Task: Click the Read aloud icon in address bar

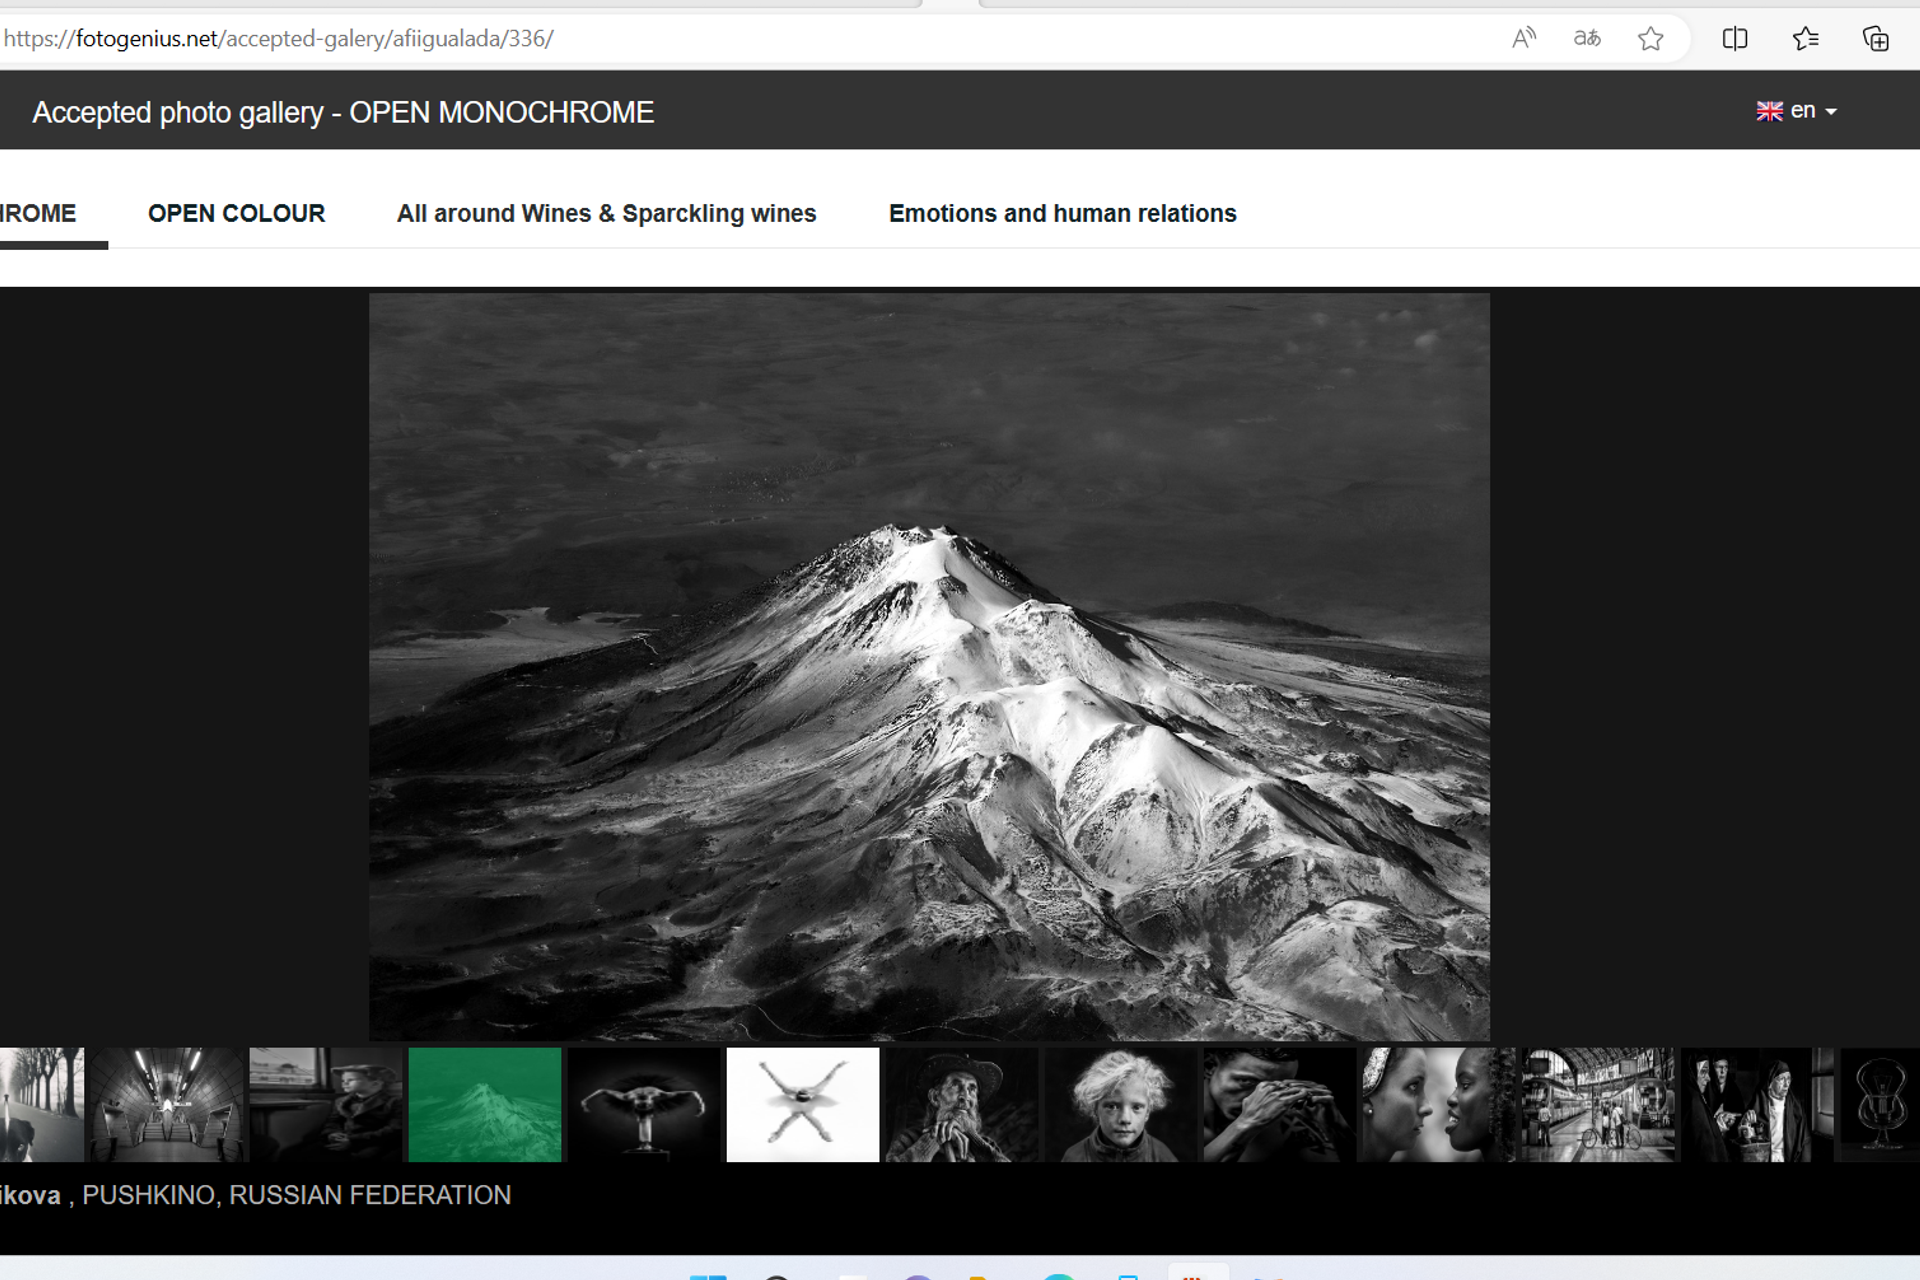Action: 1523,39
